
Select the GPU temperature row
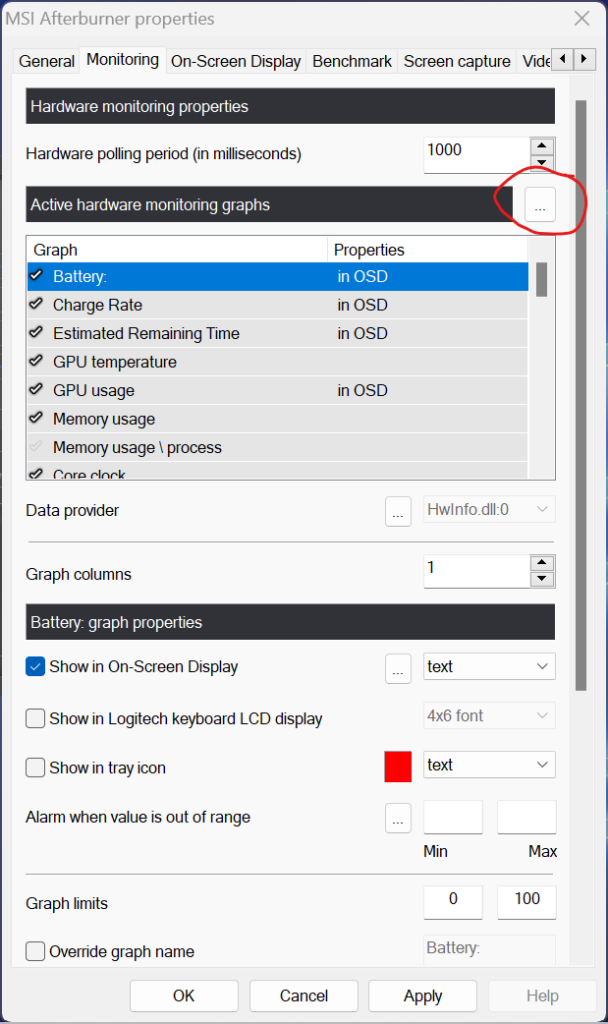tap(278, 362)
